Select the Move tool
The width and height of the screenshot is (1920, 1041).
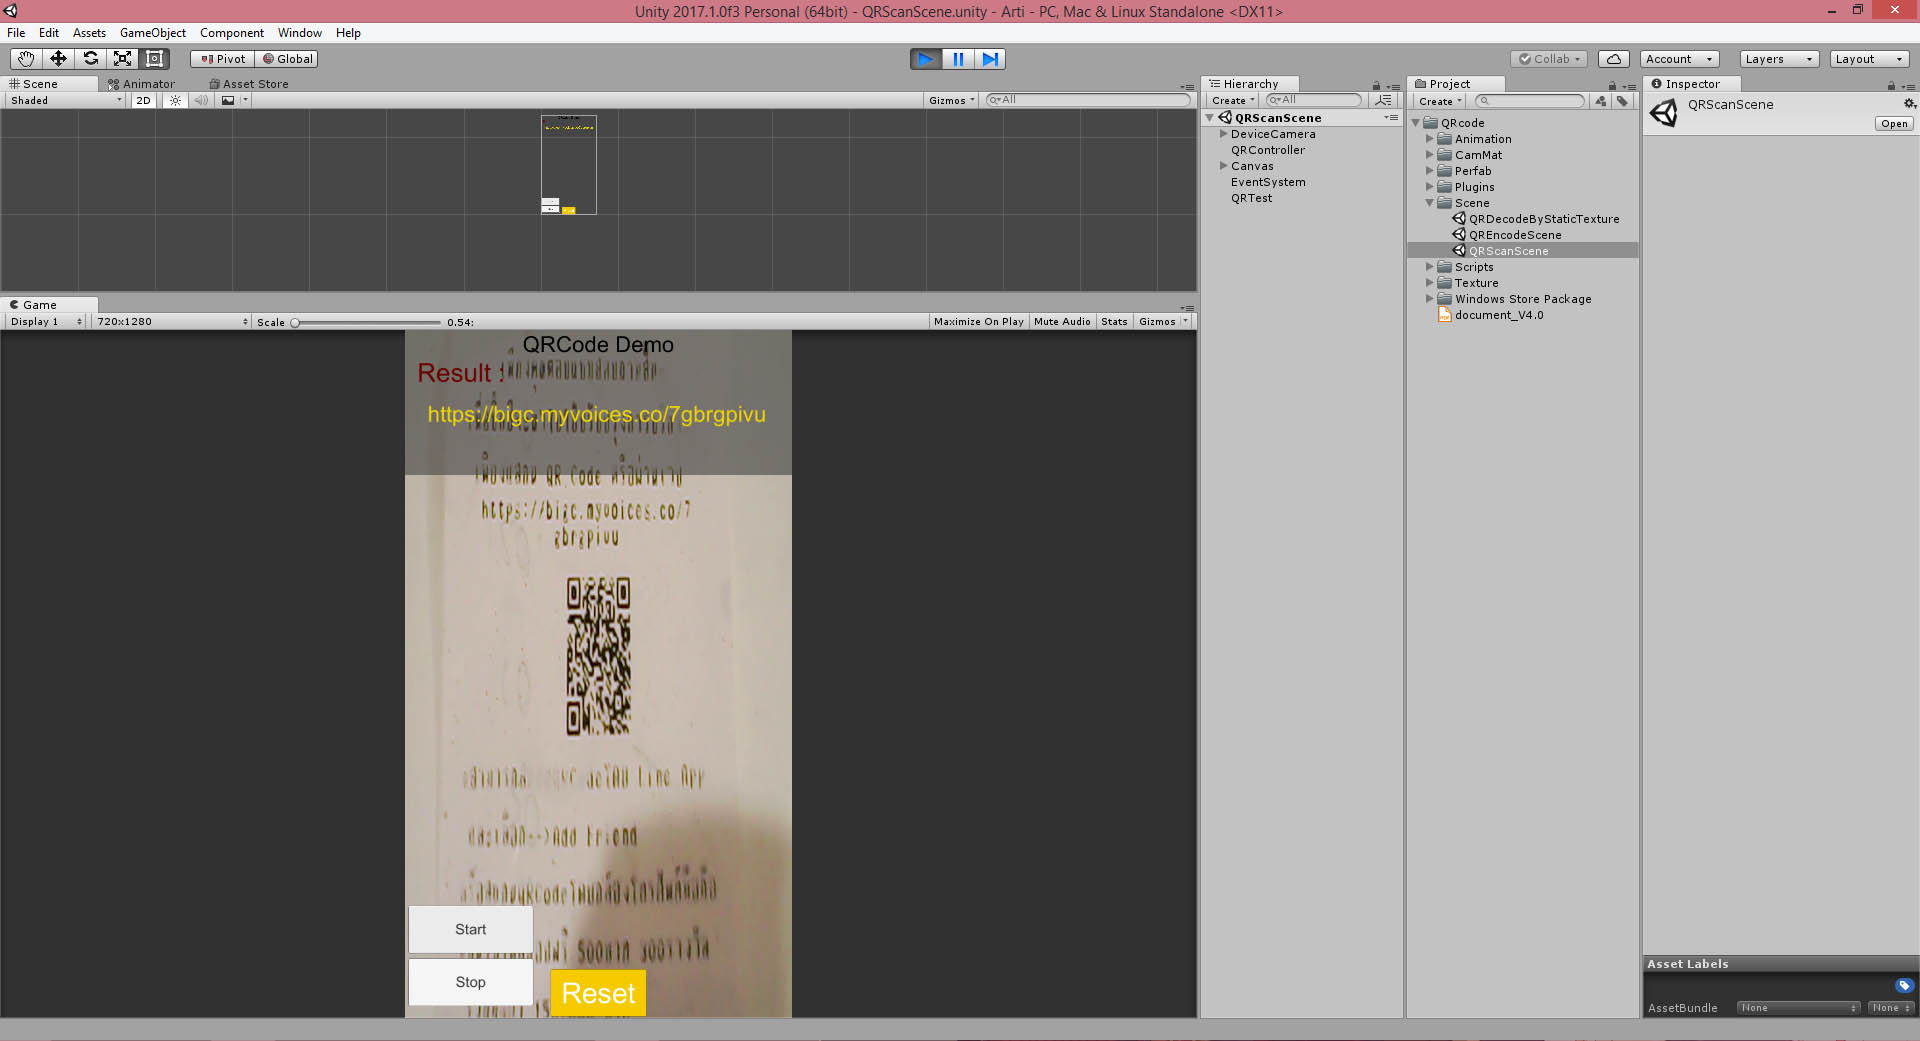[58, 59]
